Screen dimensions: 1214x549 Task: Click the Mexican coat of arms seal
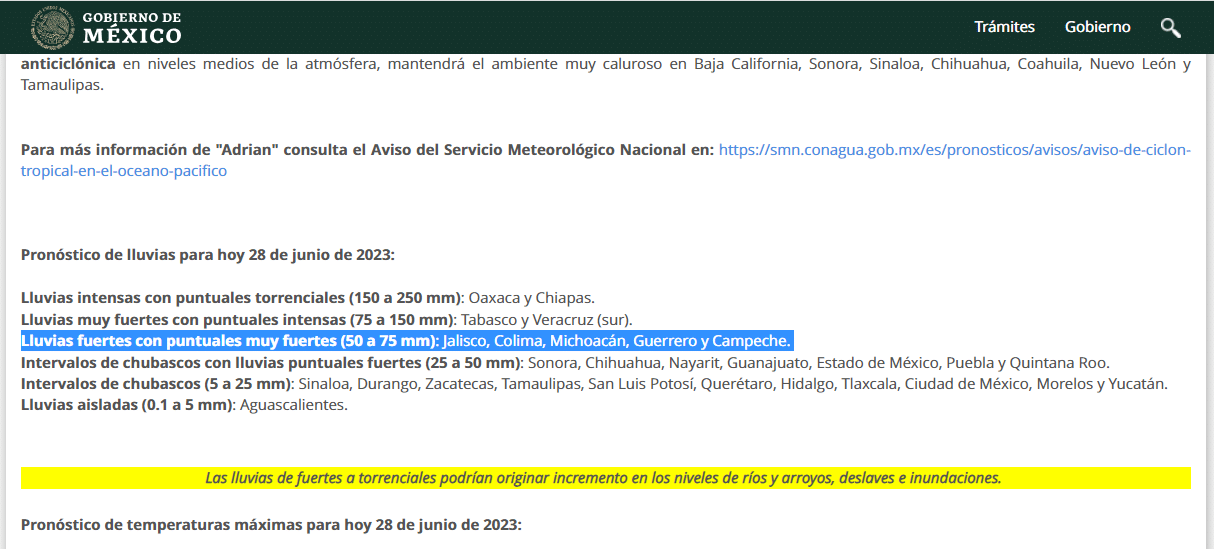point(52,27)
